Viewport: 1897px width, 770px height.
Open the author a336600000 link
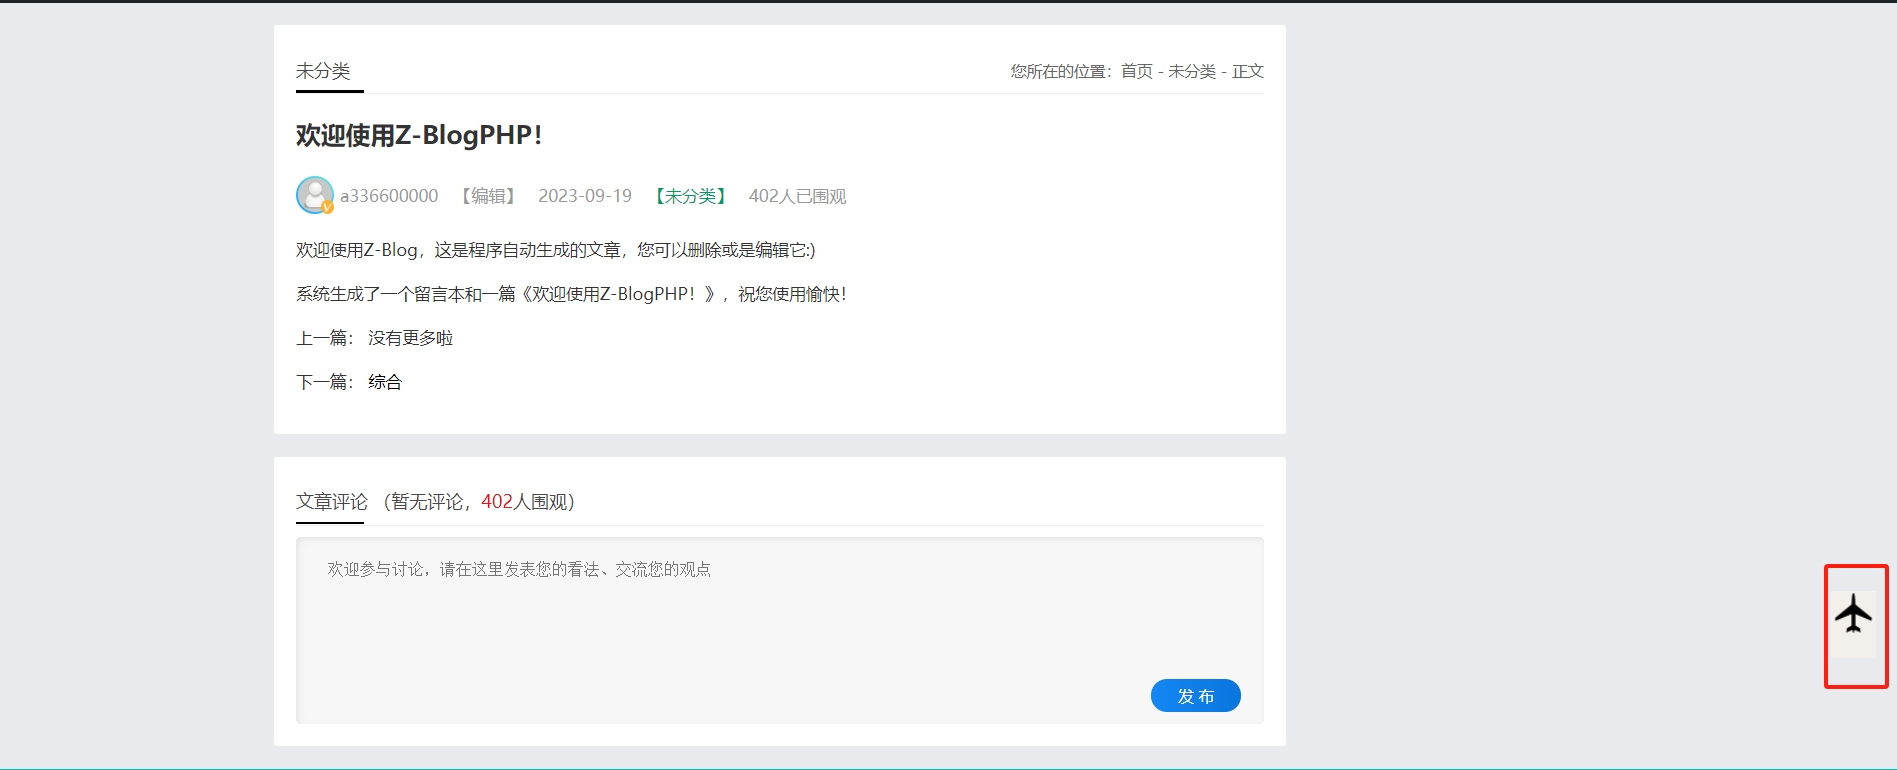389,196
